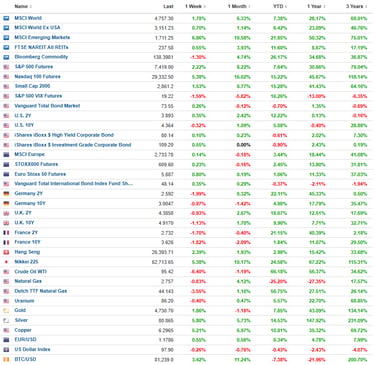Sort by 3 Years column header
This screenshot has width=375, height=365.
(356, 6)
